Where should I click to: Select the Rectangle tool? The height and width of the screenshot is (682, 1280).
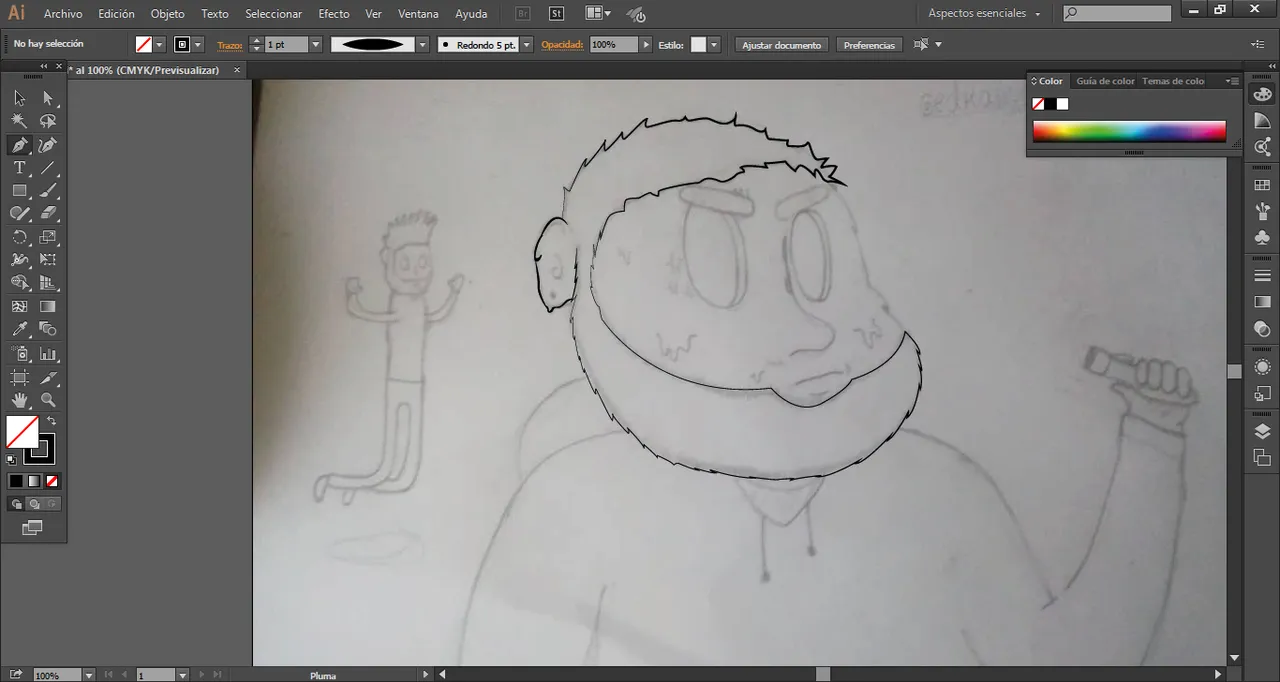coord(20,190)
